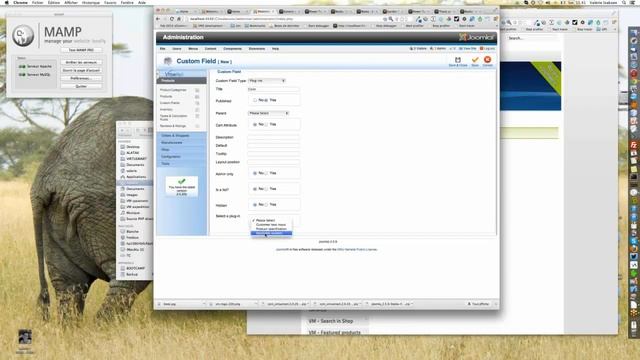Select Is a list Yes radio button
Viewport: 640px width, 360px height.
click(267, 189)
